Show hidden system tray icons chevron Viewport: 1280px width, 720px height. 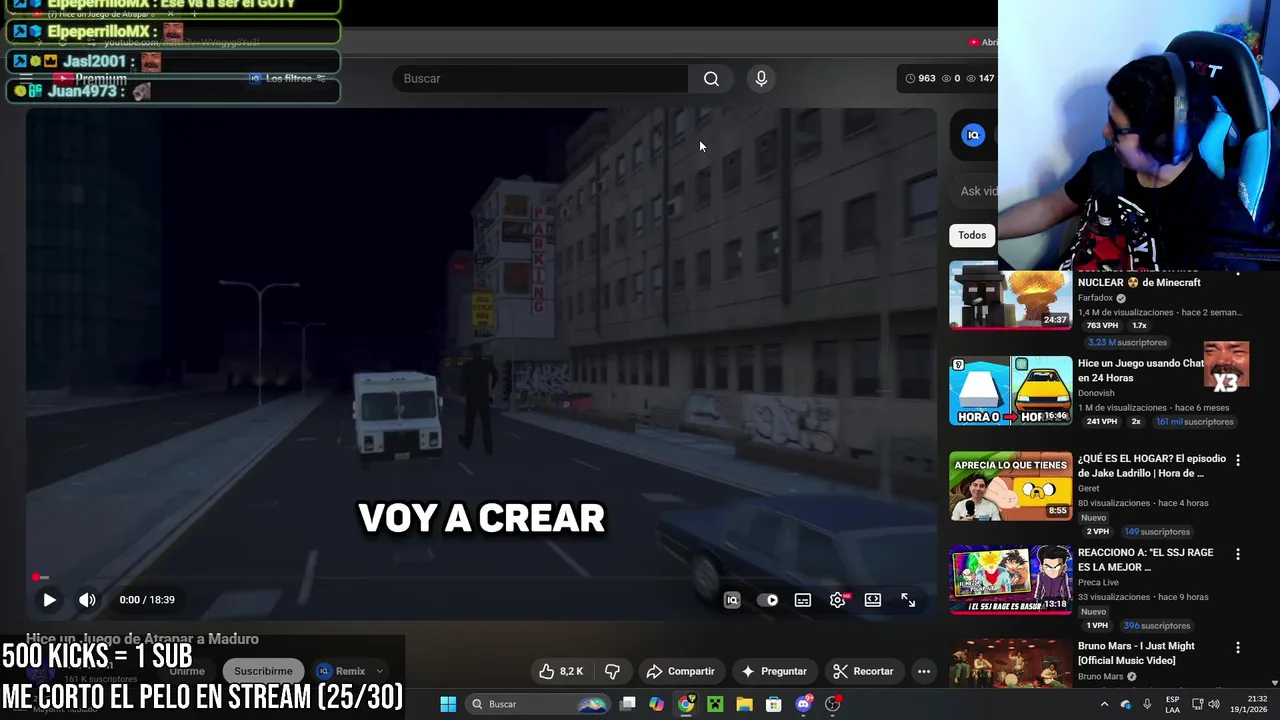pos(1104,704)
